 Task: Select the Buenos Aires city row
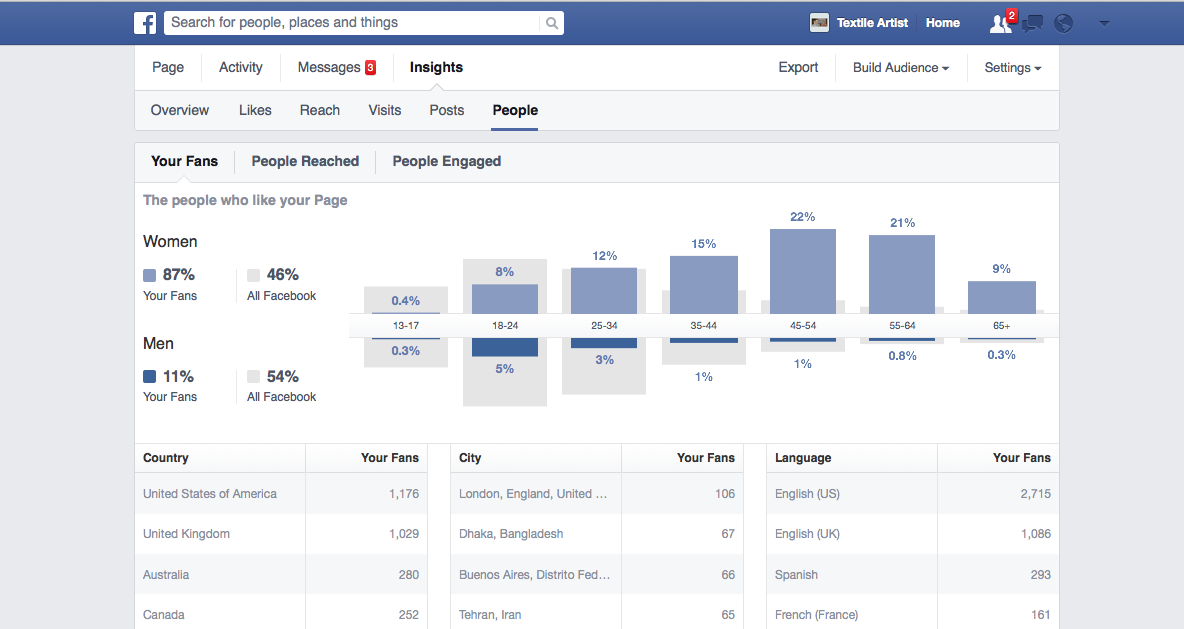pos(597,575)
